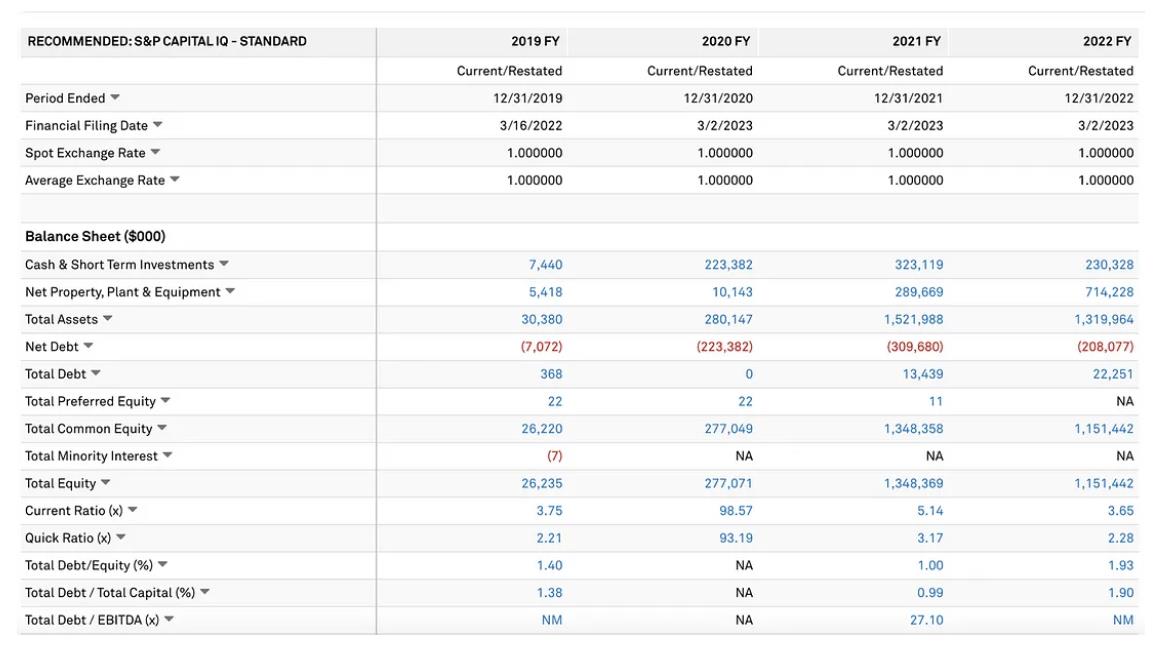Click 2021 FY Total Equity 1,348,369
Image resolution: width=1154 pixels, height=646 pixels.
(x=913, y=484)
